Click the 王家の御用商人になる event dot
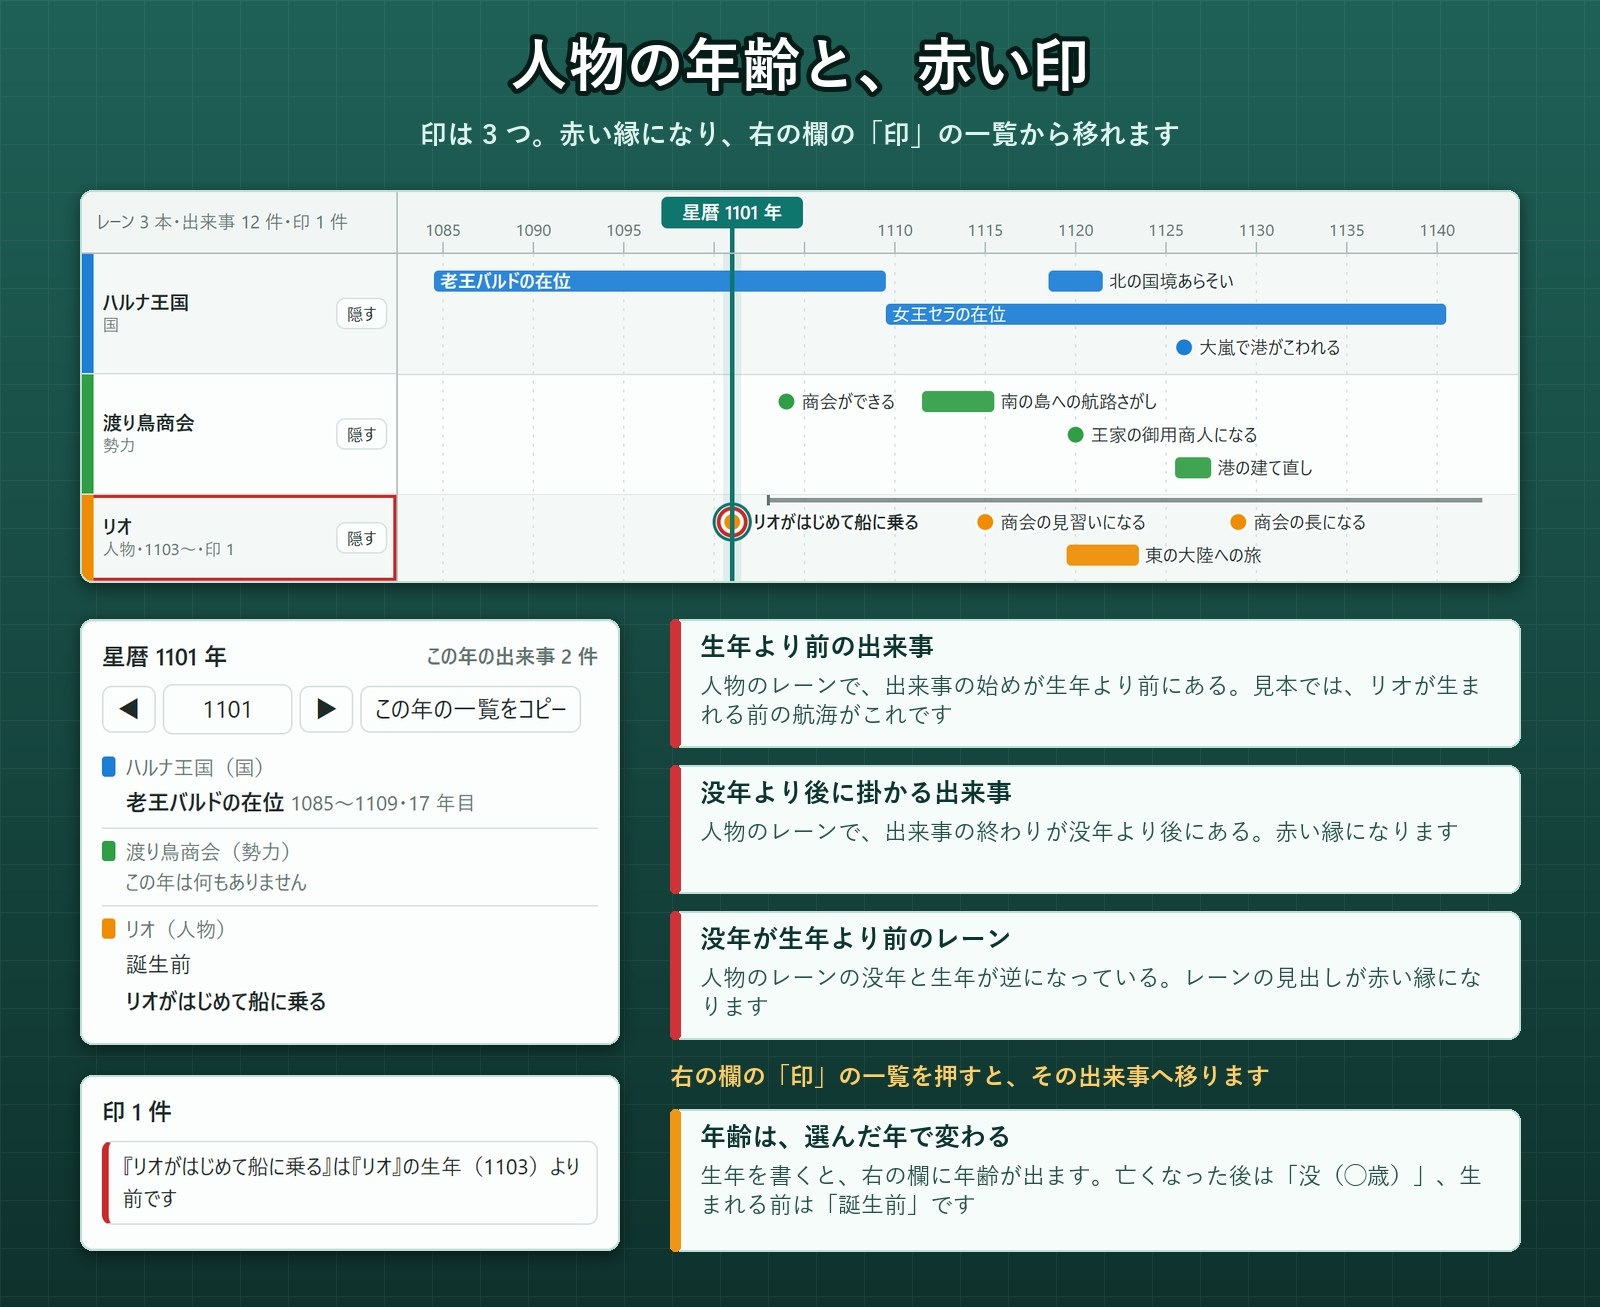 (1076, 434)
